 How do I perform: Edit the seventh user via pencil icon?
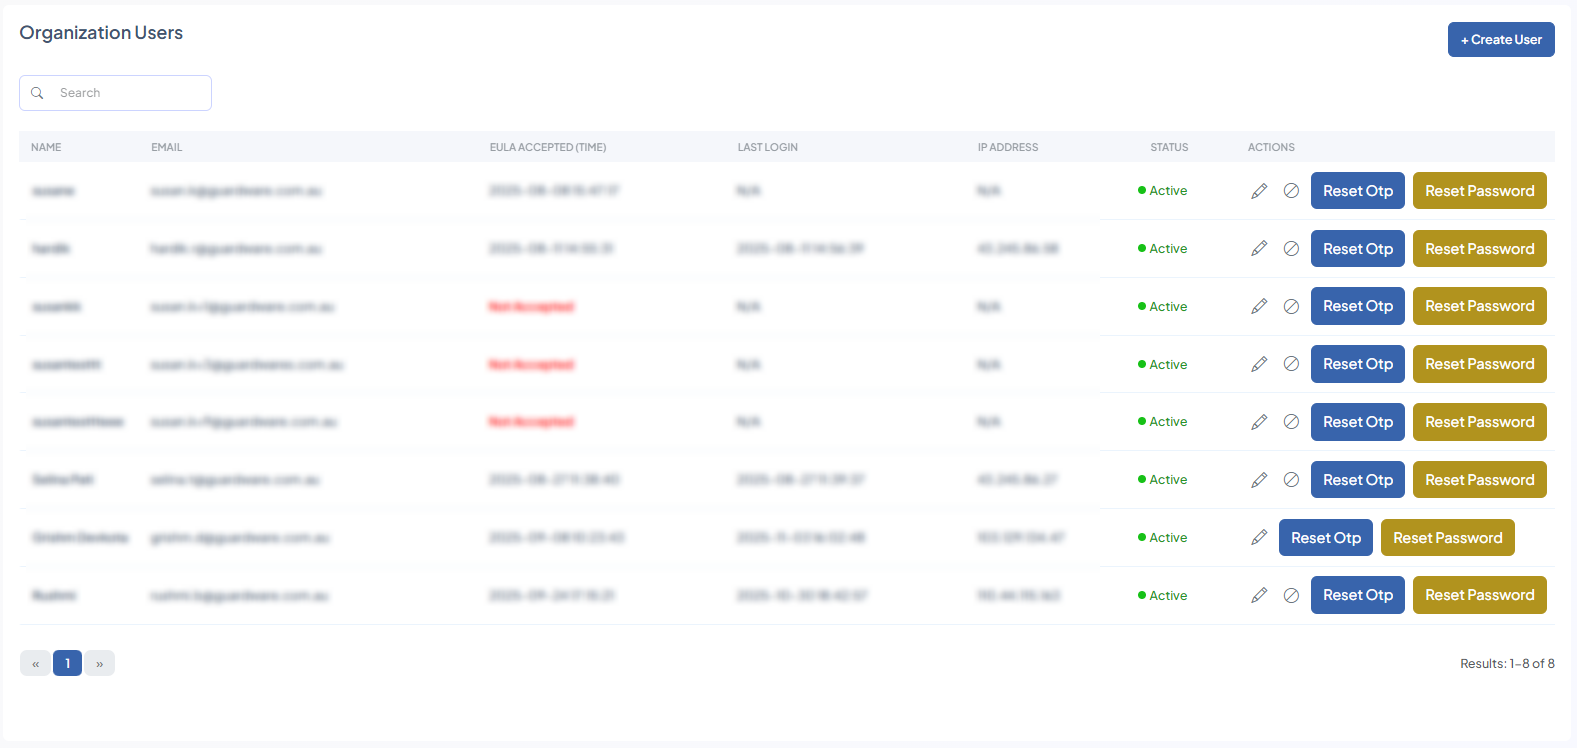pos(1259,538)
